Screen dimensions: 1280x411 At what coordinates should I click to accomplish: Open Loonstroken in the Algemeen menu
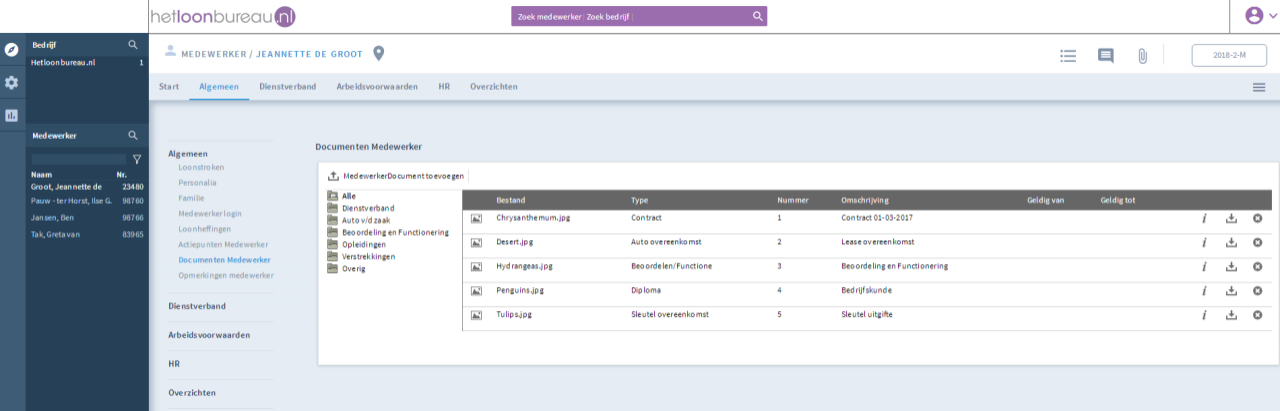tap(201, 168)
